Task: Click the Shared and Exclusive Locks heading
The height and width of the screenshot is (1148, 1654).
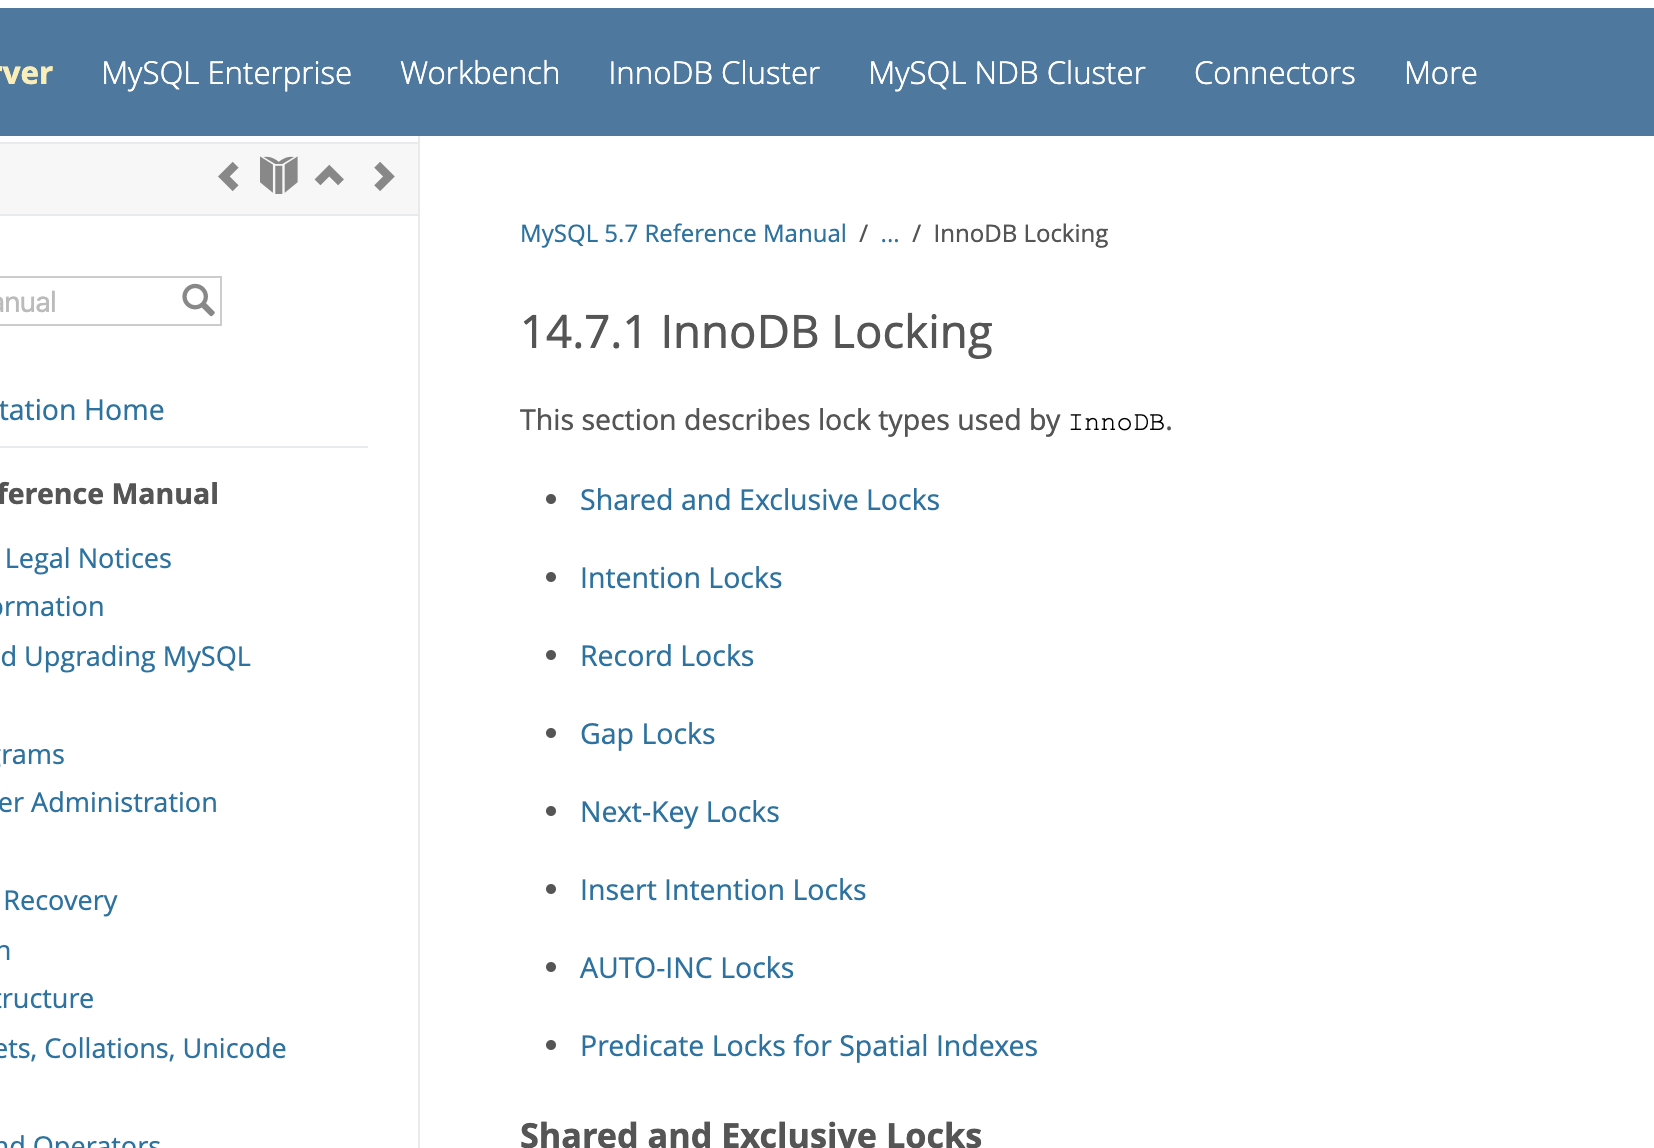Action: pos(751,1134)
